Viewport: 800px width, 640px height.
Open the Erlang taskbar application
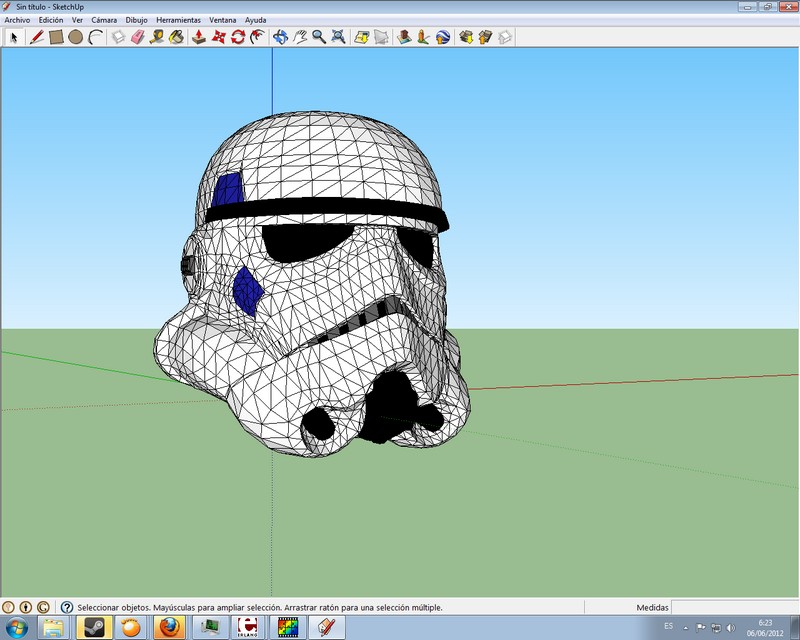[x=248, y=627]
